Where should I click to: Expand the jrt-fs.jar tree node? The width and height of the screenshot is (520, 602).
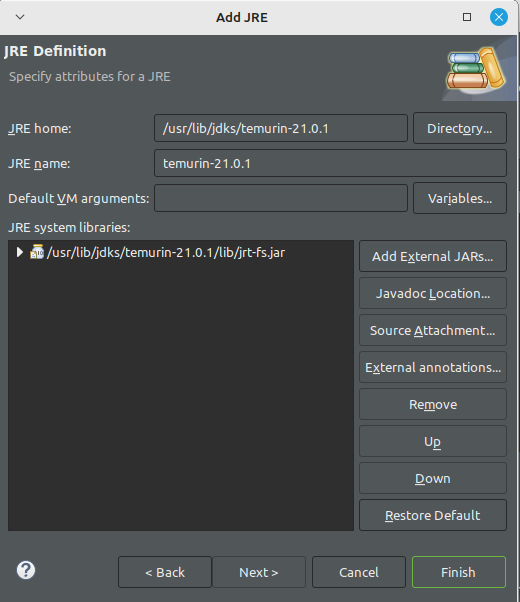(x=19, y=252)
